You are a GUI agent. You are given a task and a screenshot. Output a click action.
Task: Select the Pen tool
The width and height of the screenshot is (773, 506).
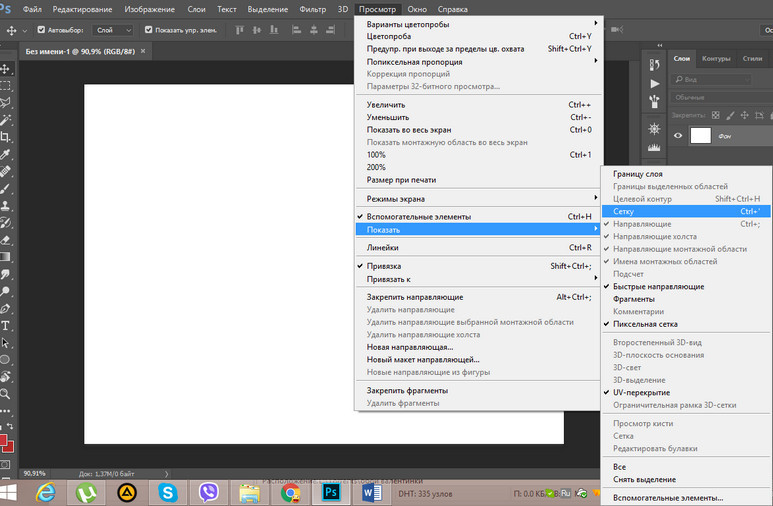[x=5, y=309]
